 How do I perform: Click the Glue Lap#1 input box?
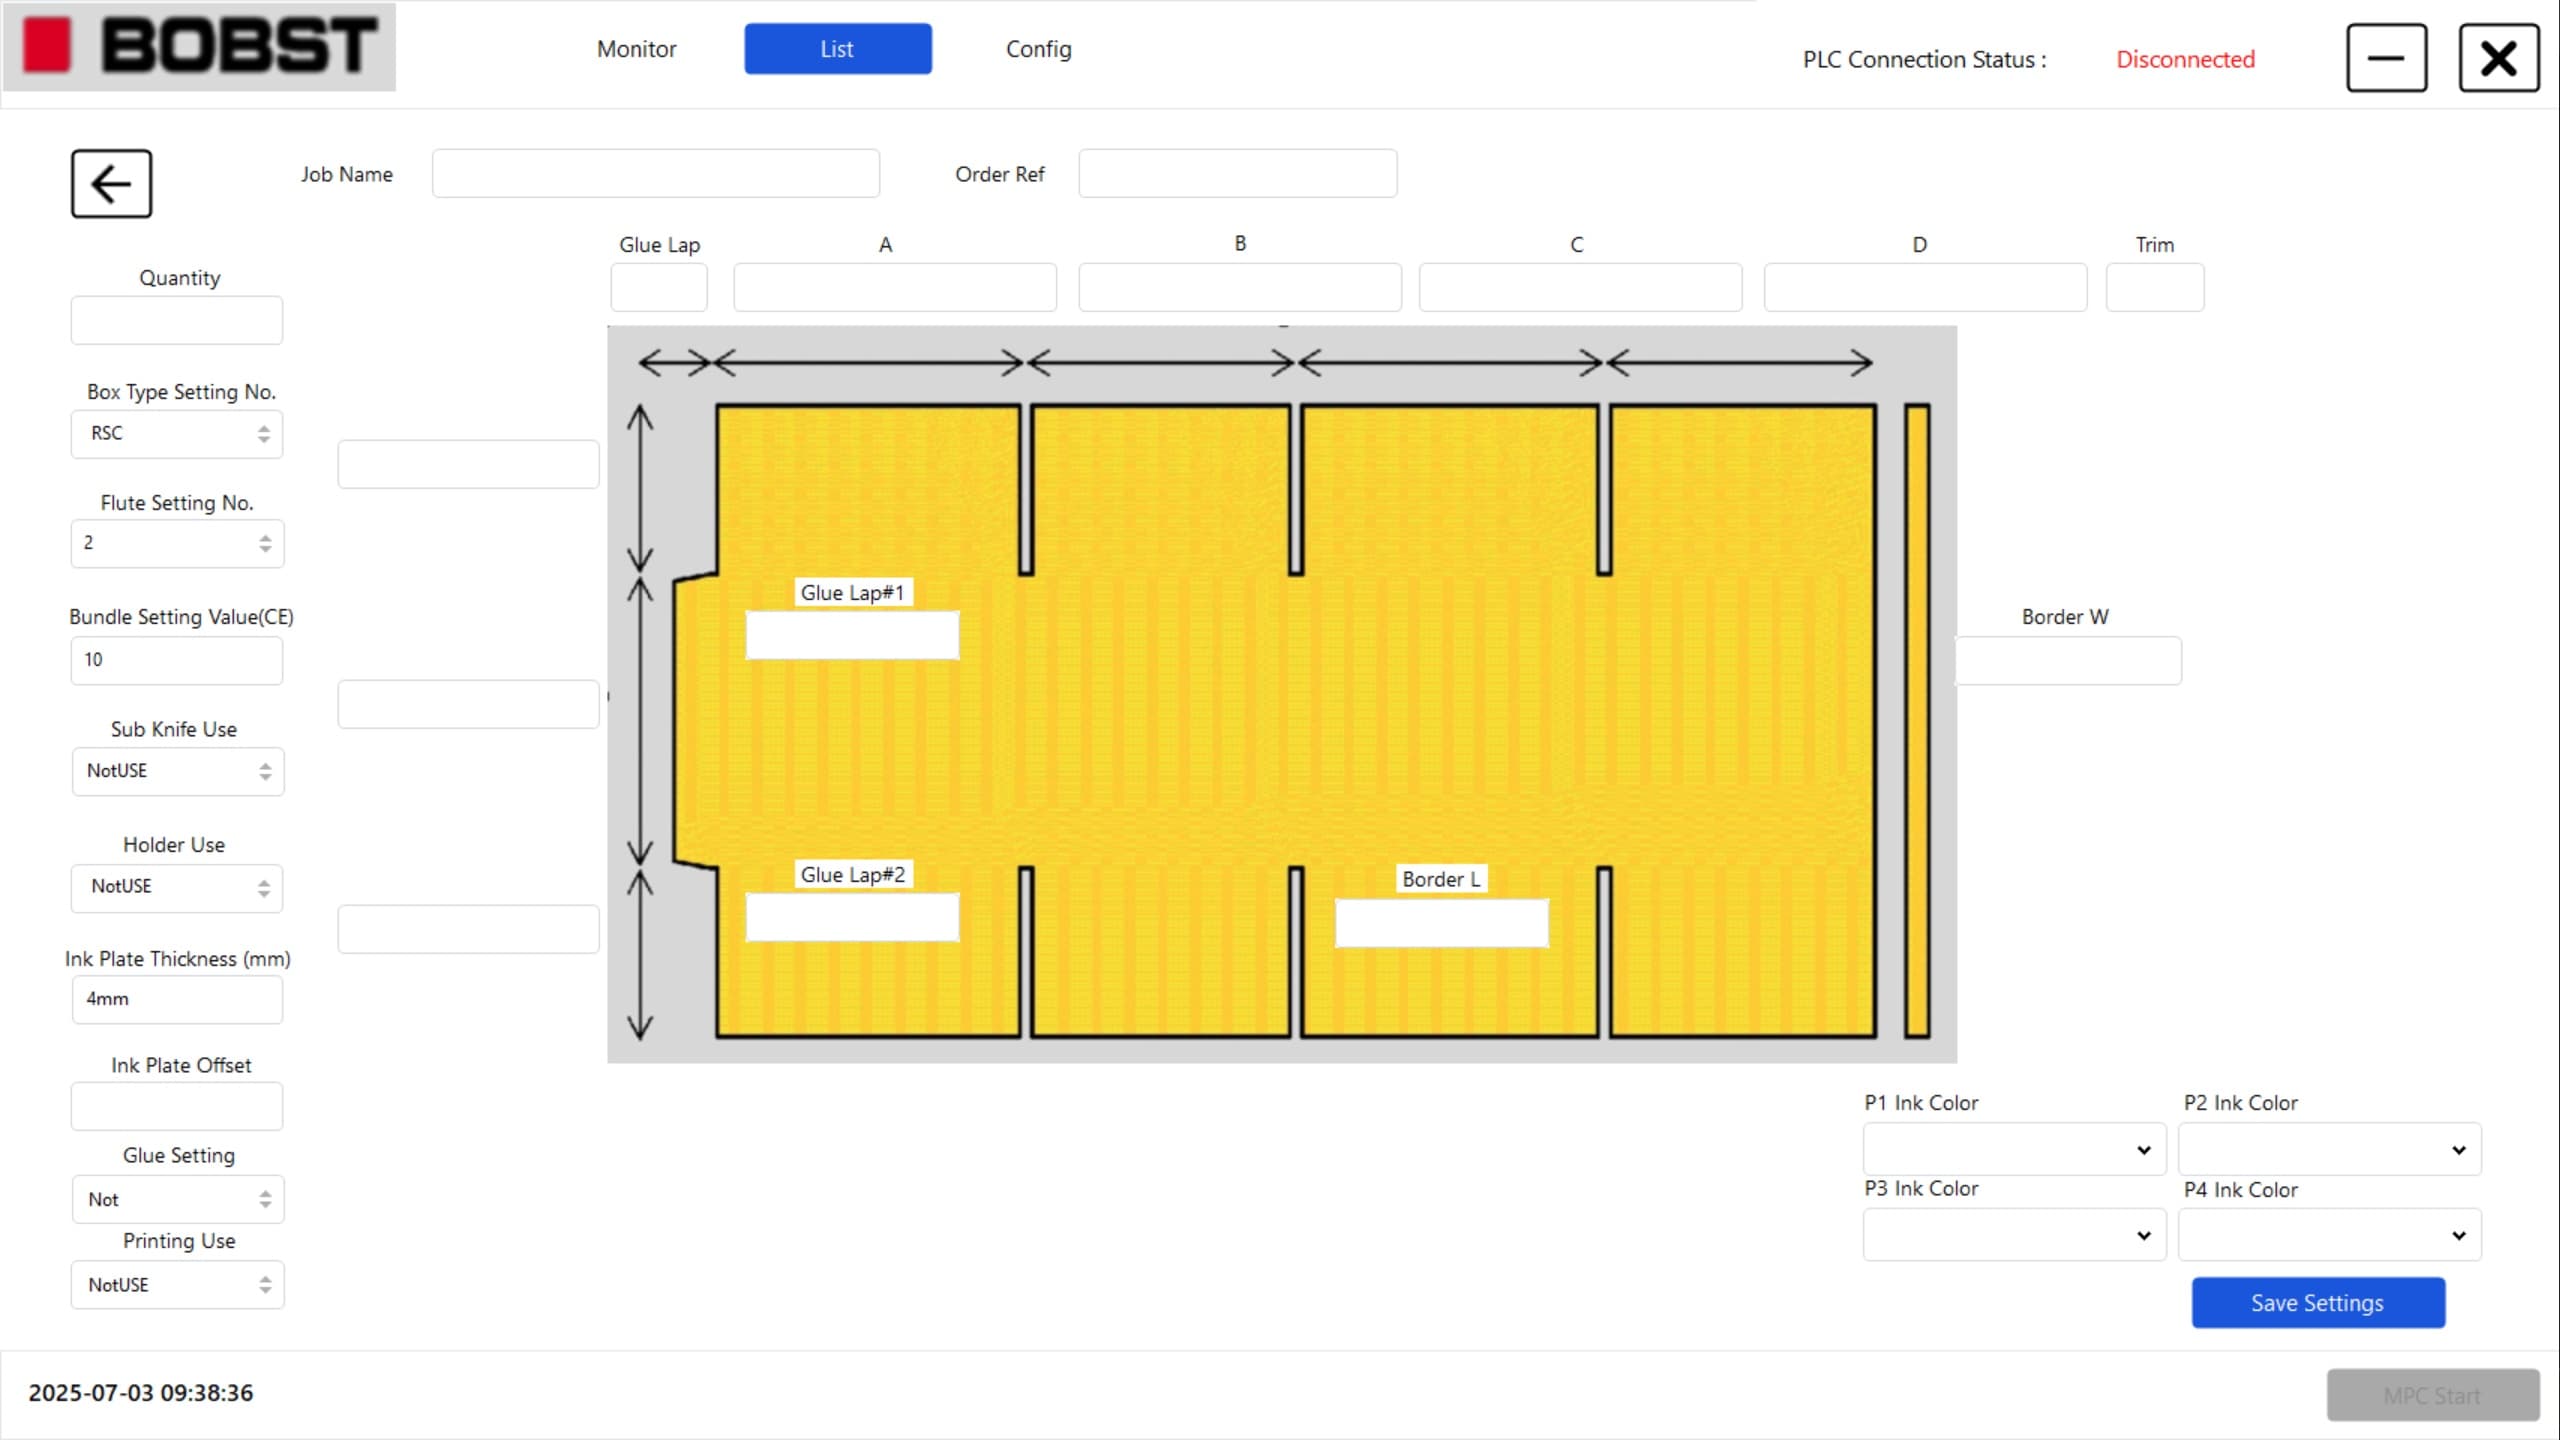click(852, 636)
